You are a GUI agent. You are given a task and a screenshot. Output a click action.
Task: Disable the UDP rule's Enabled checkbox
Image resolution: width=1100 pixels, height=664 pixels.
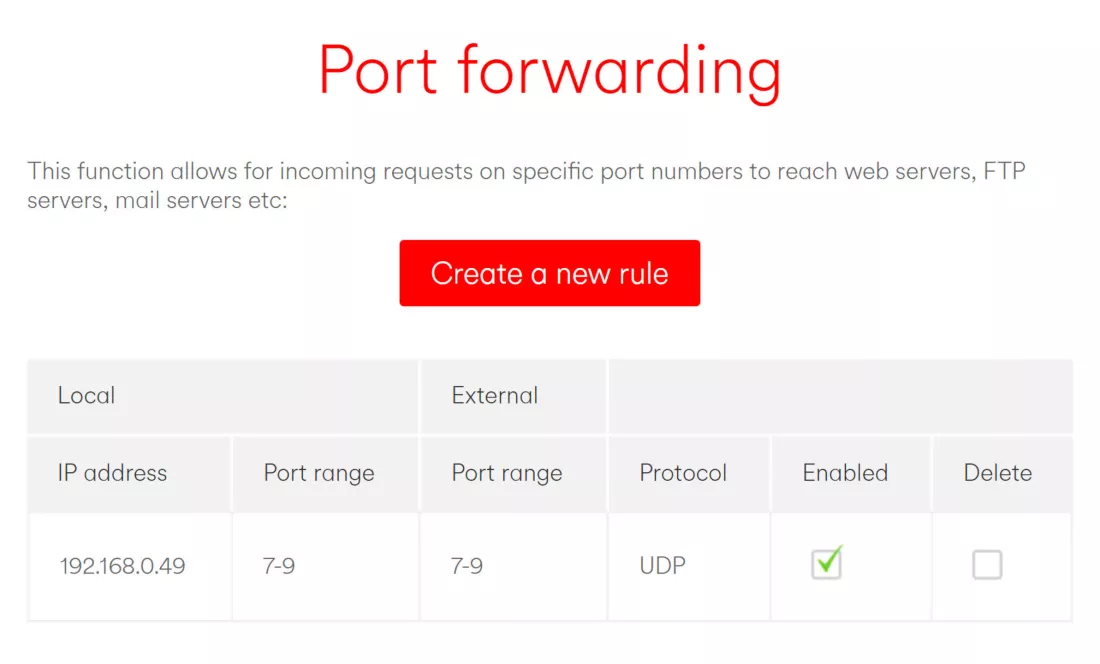click(x=826, y=564)
